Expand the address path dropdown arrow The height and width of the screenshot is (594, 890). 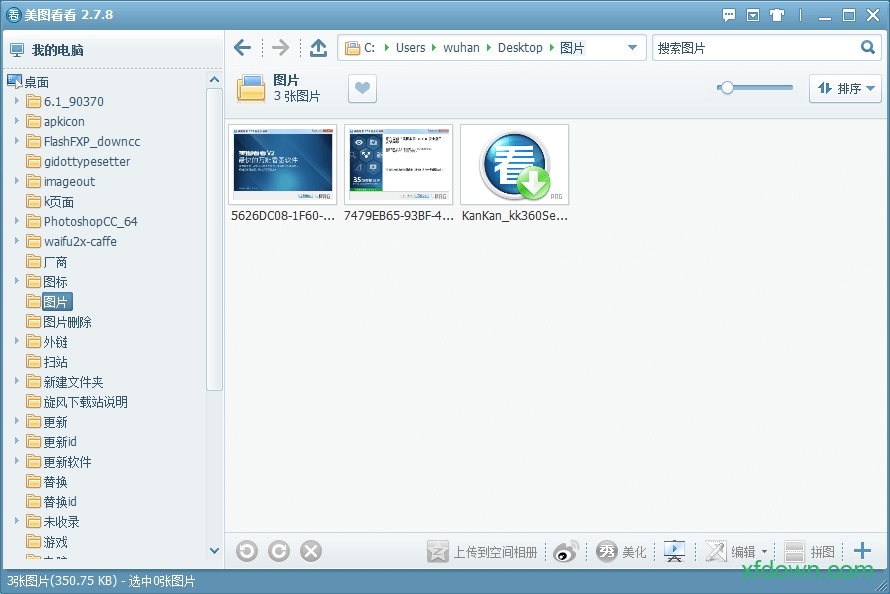[632, 48]
